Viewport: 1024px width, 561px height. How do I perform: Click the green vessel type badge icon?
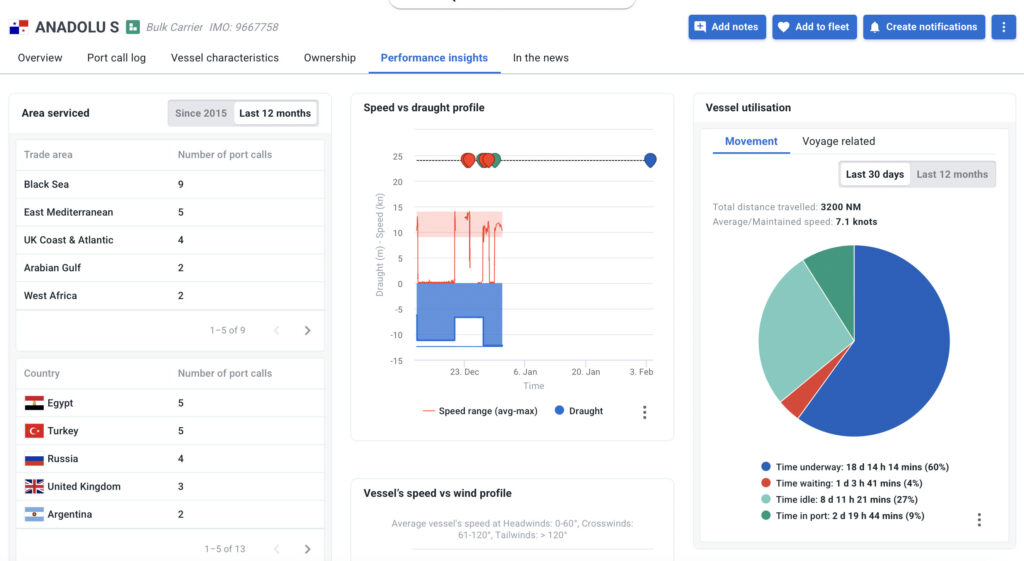point(132,27)
